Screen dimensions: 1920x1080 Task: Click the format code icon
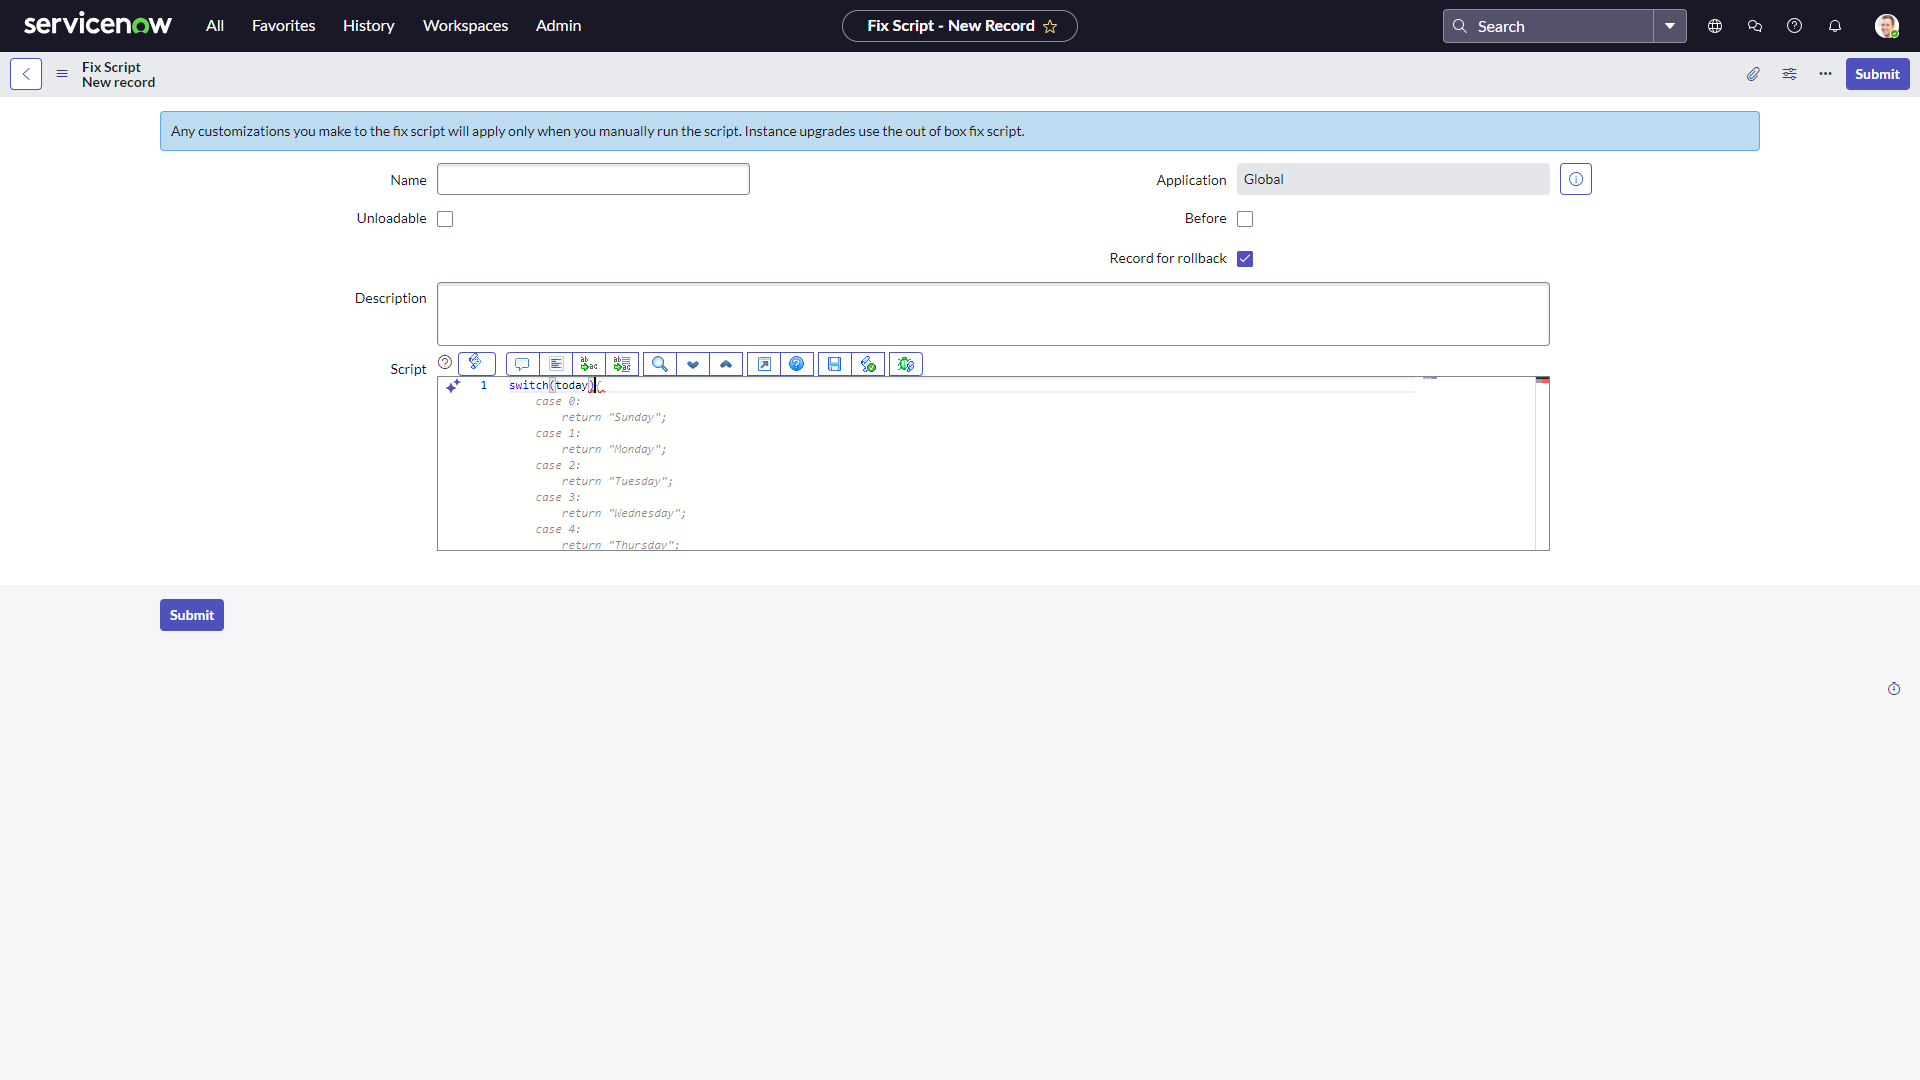coord(556,364)
